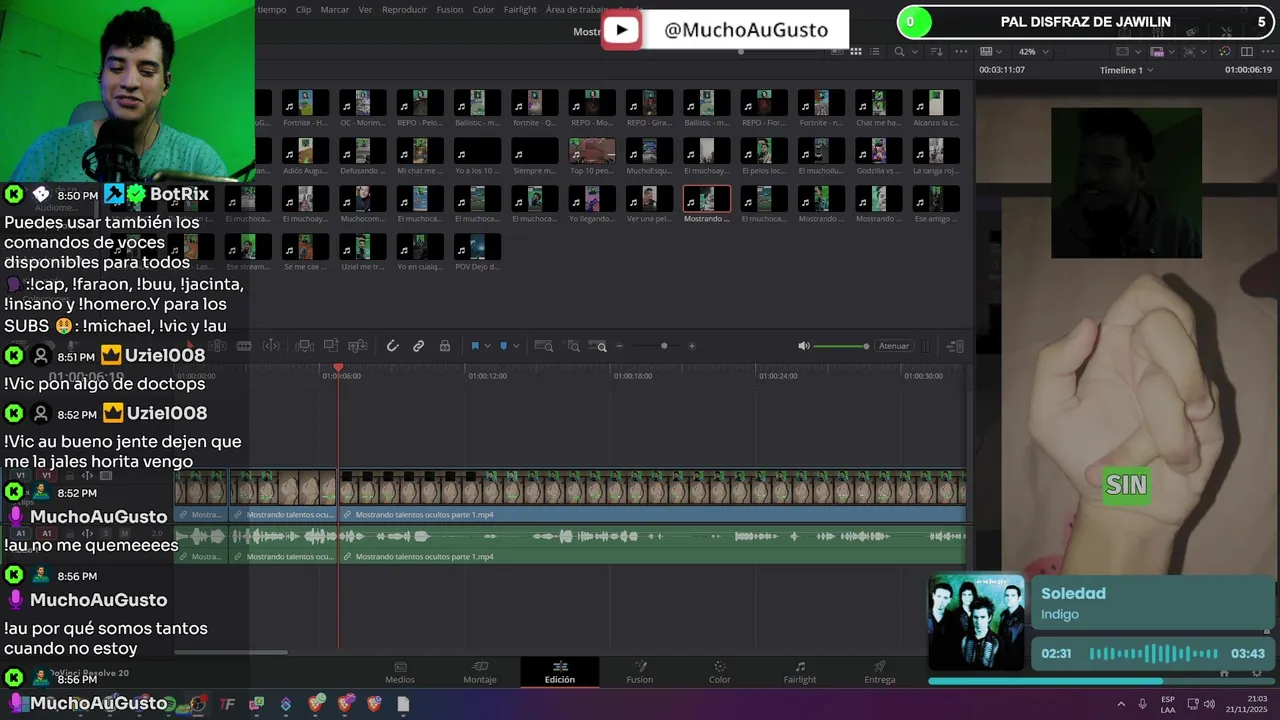Switch media pool to list view
The width and height of the screenshot is (1280, 720).
pyautogui.click(x=875, y=52)
